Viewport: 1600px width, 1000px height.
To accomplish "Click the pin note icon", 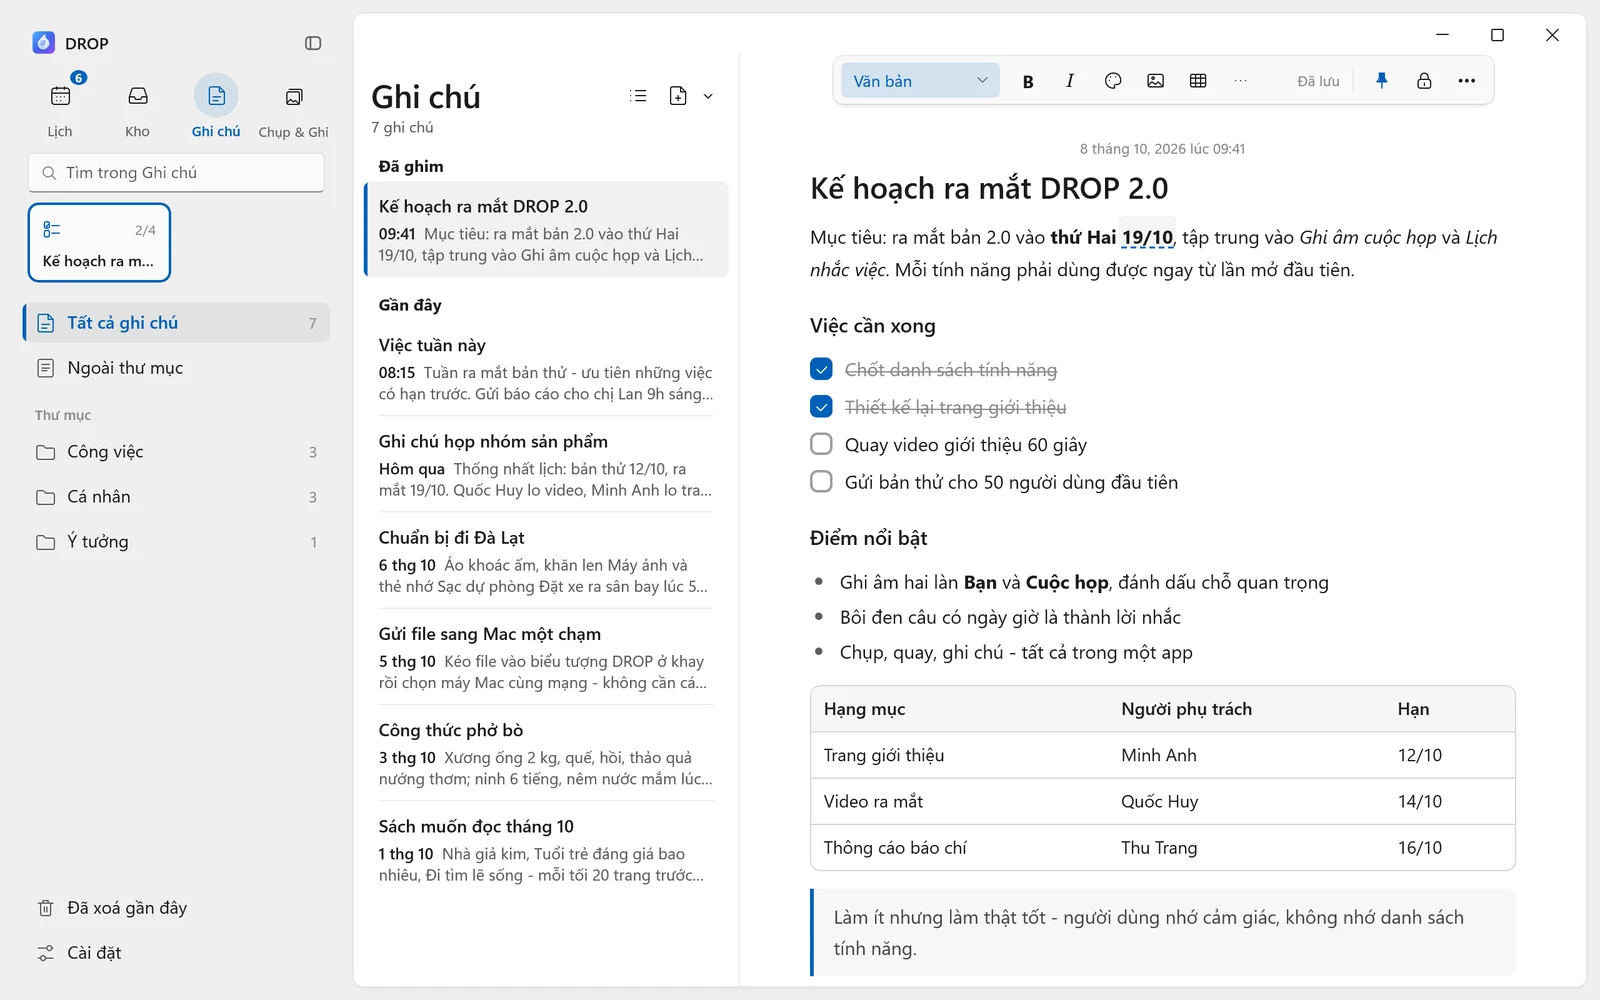I will [x=1382, y=81].
